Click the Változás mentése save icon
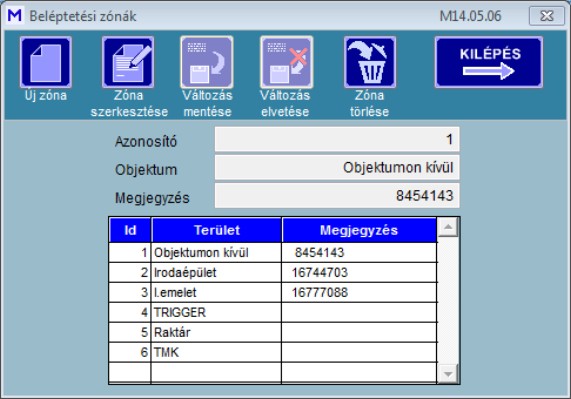571x399 pixels. pos(207,62)
